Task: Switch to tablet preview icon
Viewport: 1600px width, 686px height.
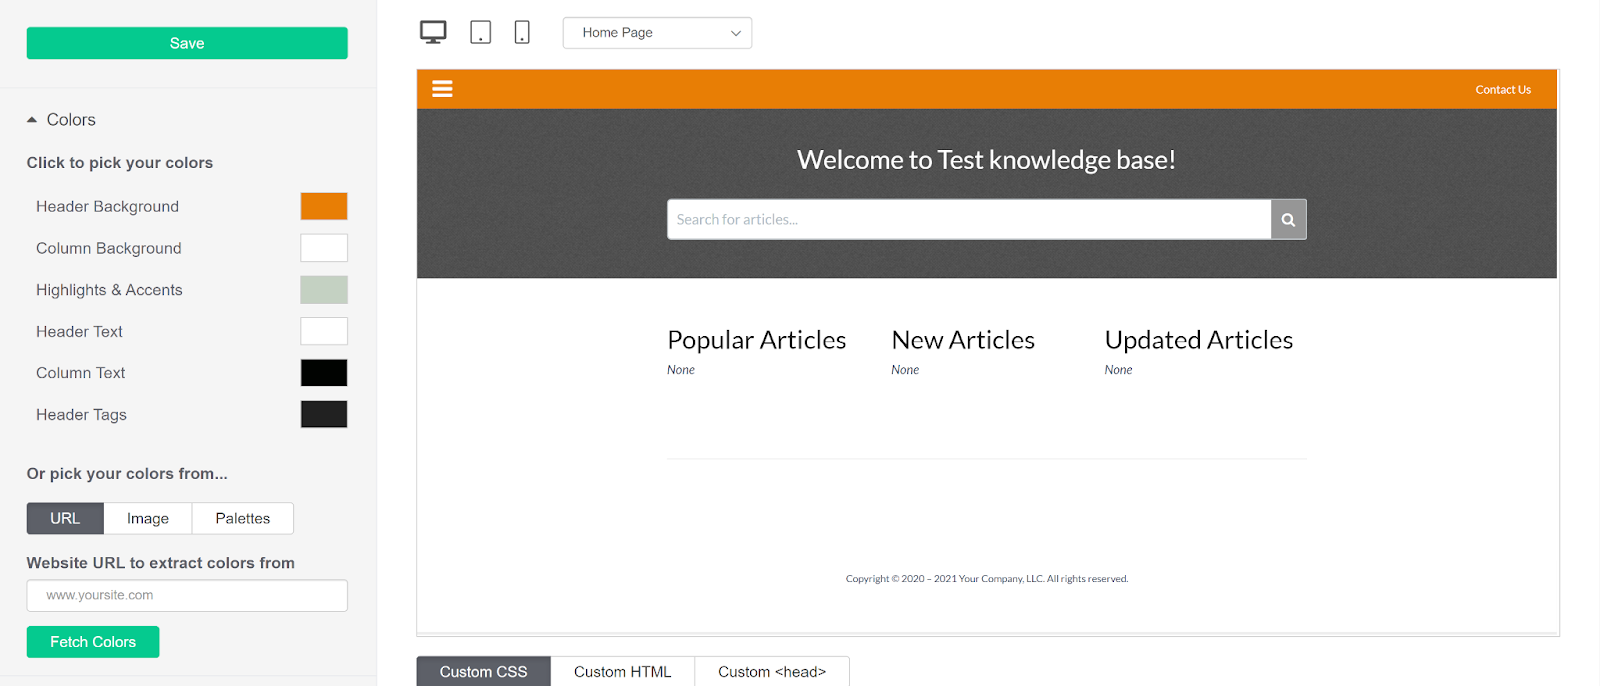Action: tap(481, 32)
